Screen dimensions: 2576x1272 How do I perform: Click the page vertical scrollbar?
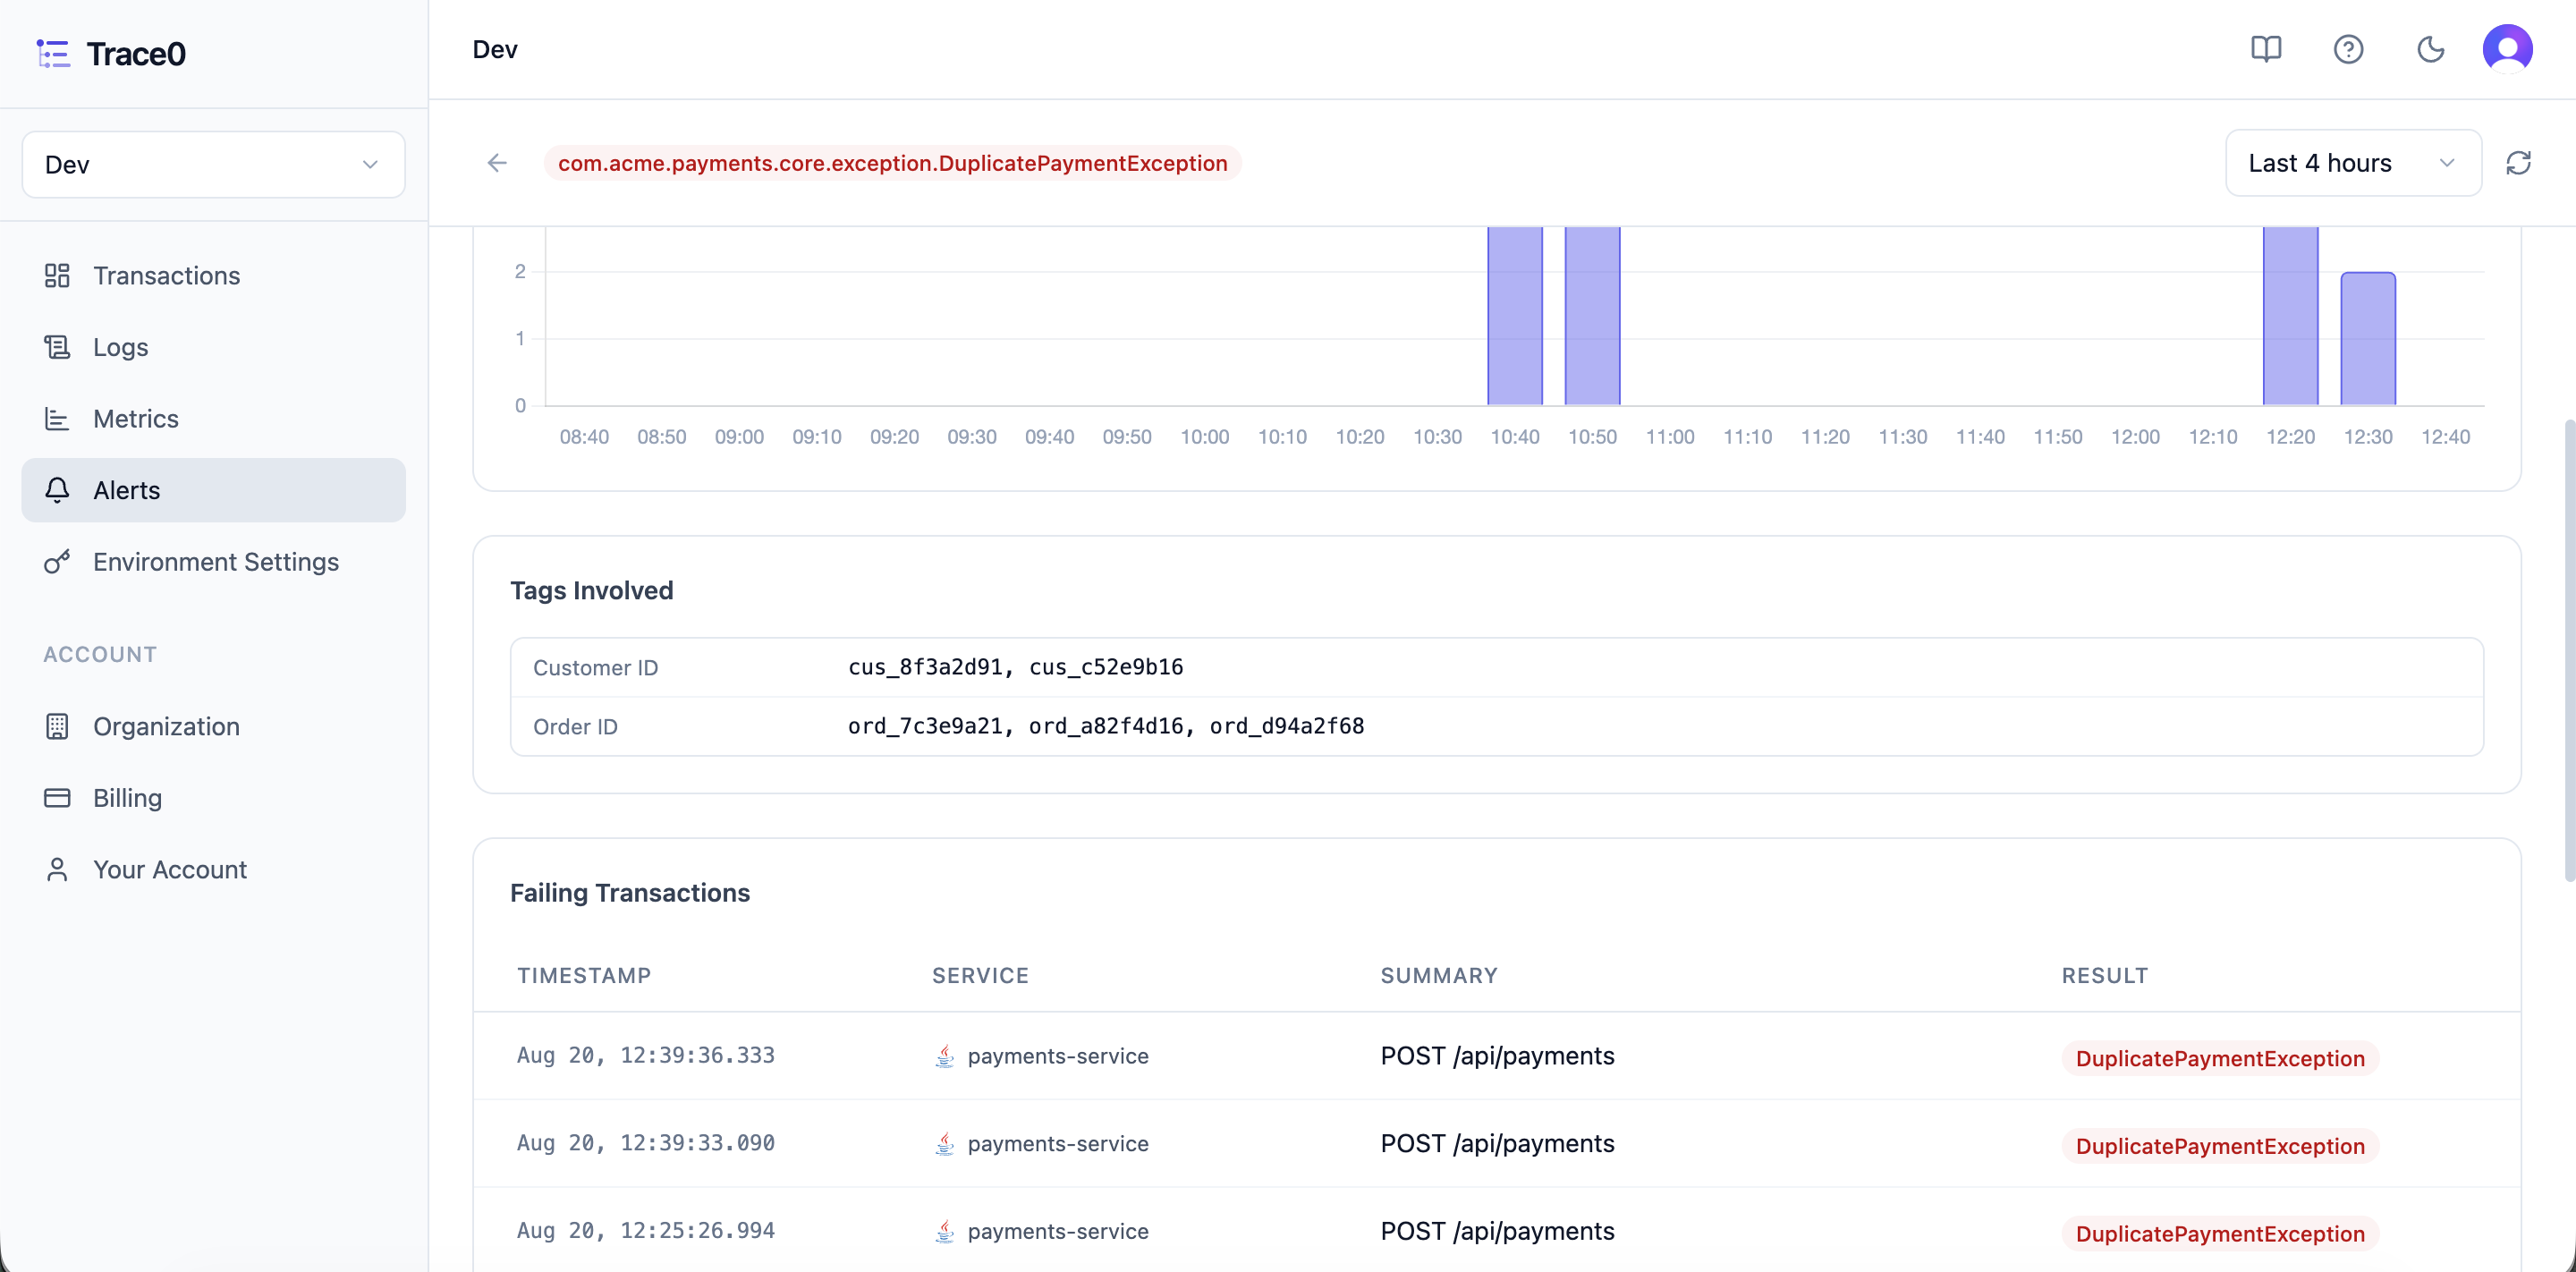coord(2569,650)
